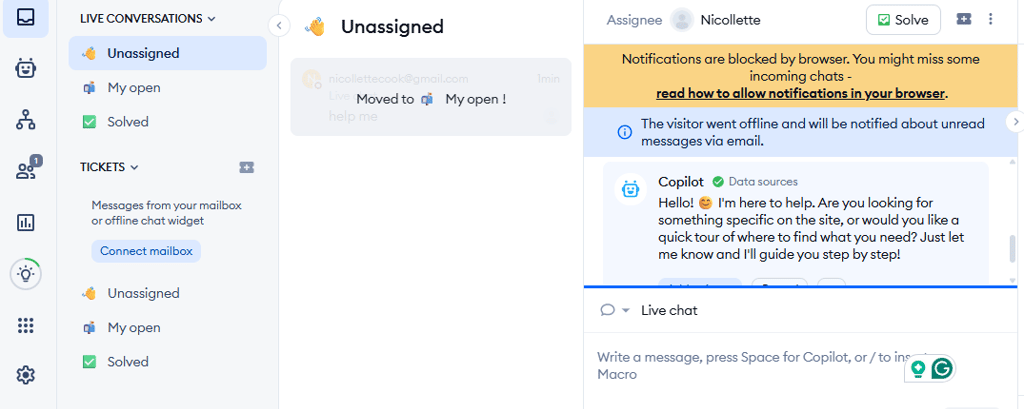
Task: Open the Live chat channel dropdown
Action: point(614,310)
